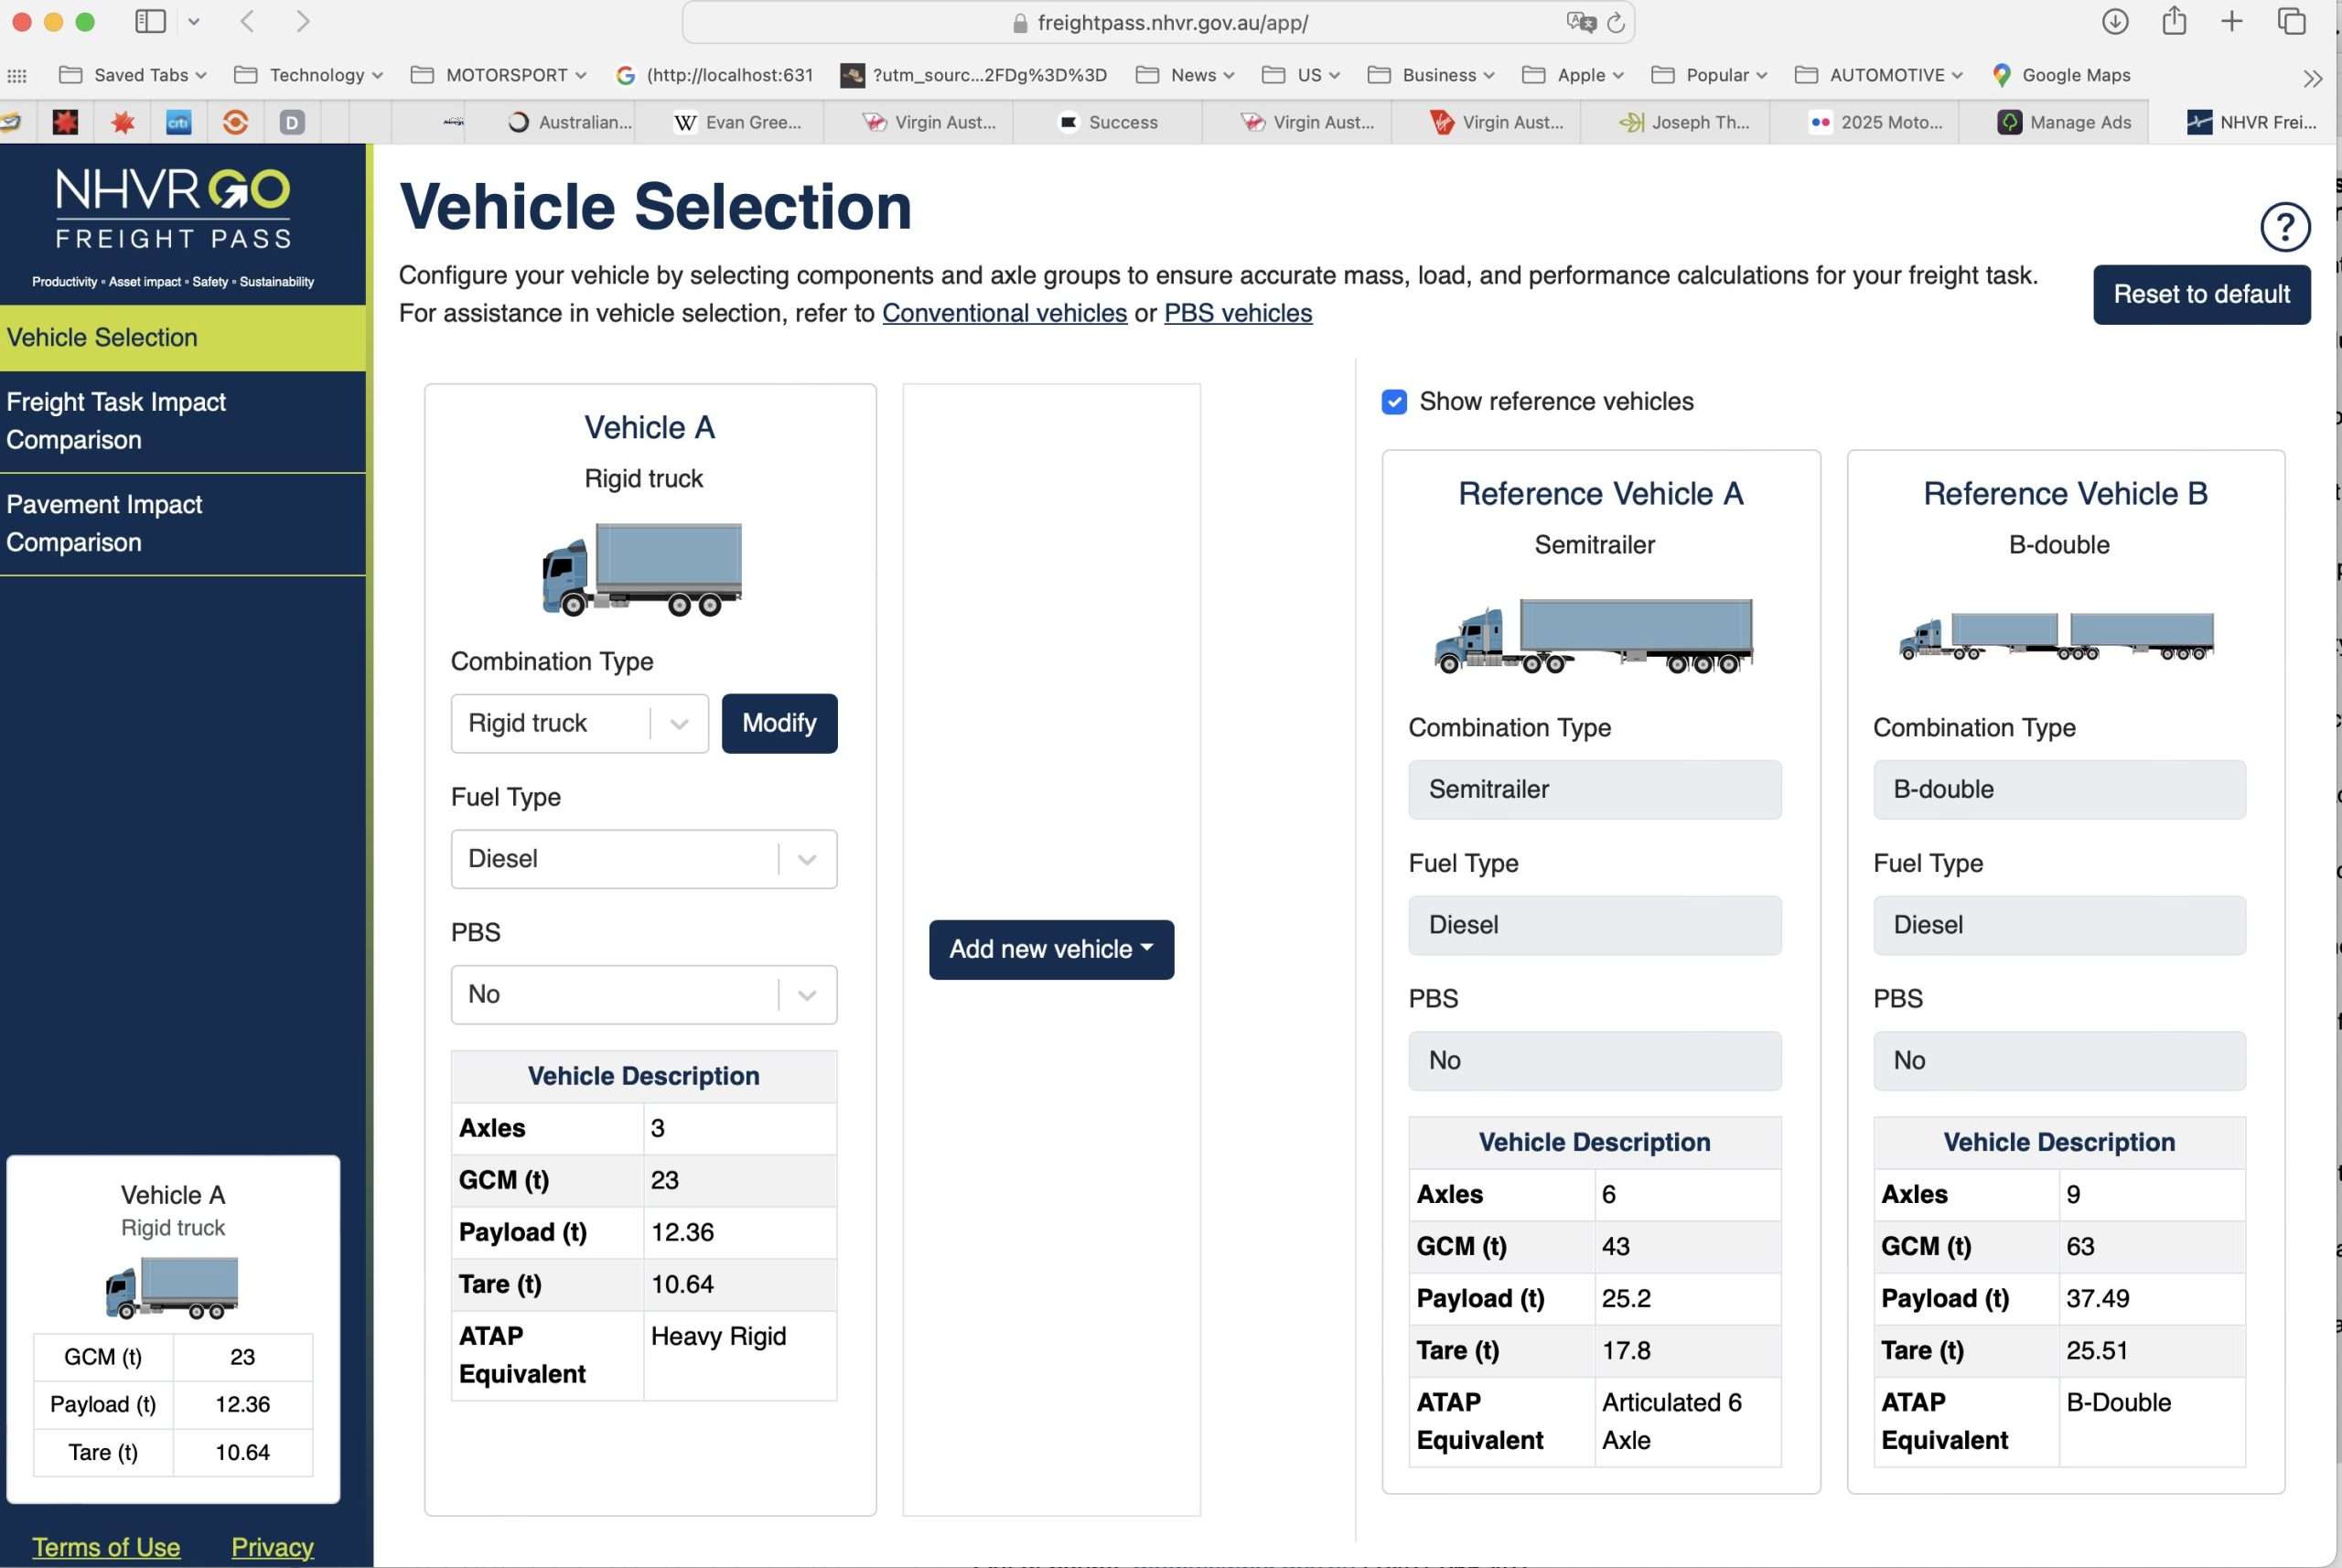Image resolution: width=2342 pixels, height=1568 pixels.
Task: Open Combination Type Rigid truck dropdown
Action: pyautogui.click(x=579, y=723)
